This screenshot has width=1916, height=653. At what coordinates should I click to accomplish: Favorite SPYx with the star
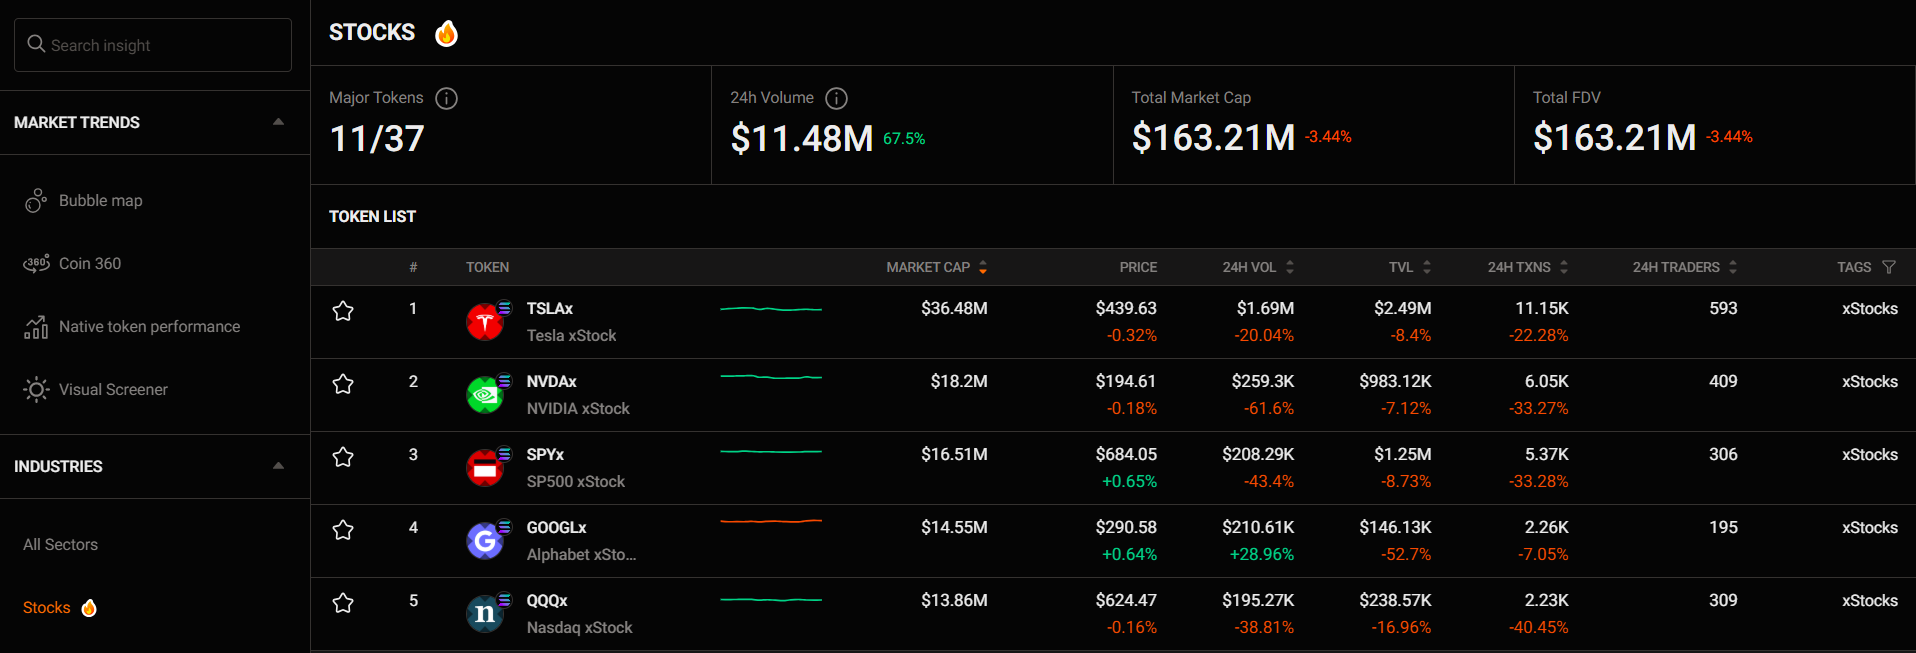pyautogui.click(x=343, y=457)
